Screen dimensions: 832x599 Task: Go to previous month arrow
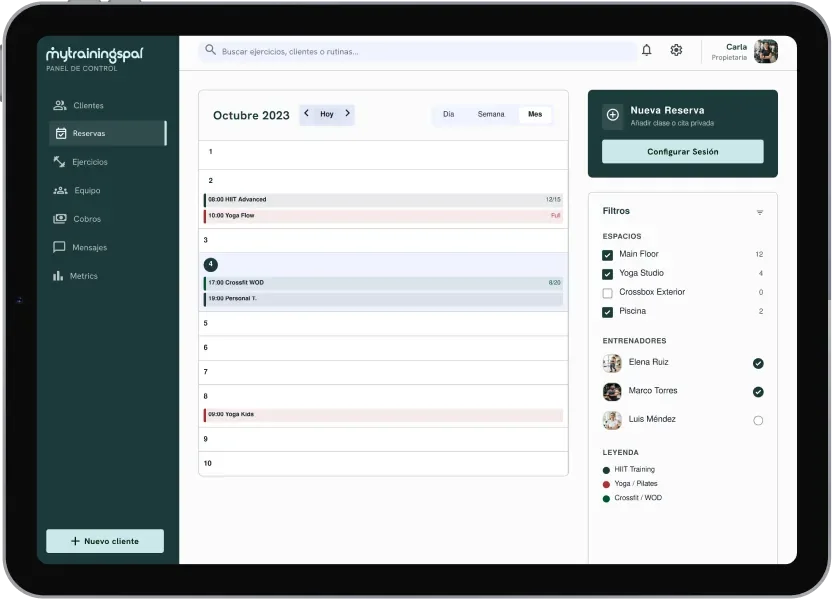pyautogui.click(x=306, y=113)
